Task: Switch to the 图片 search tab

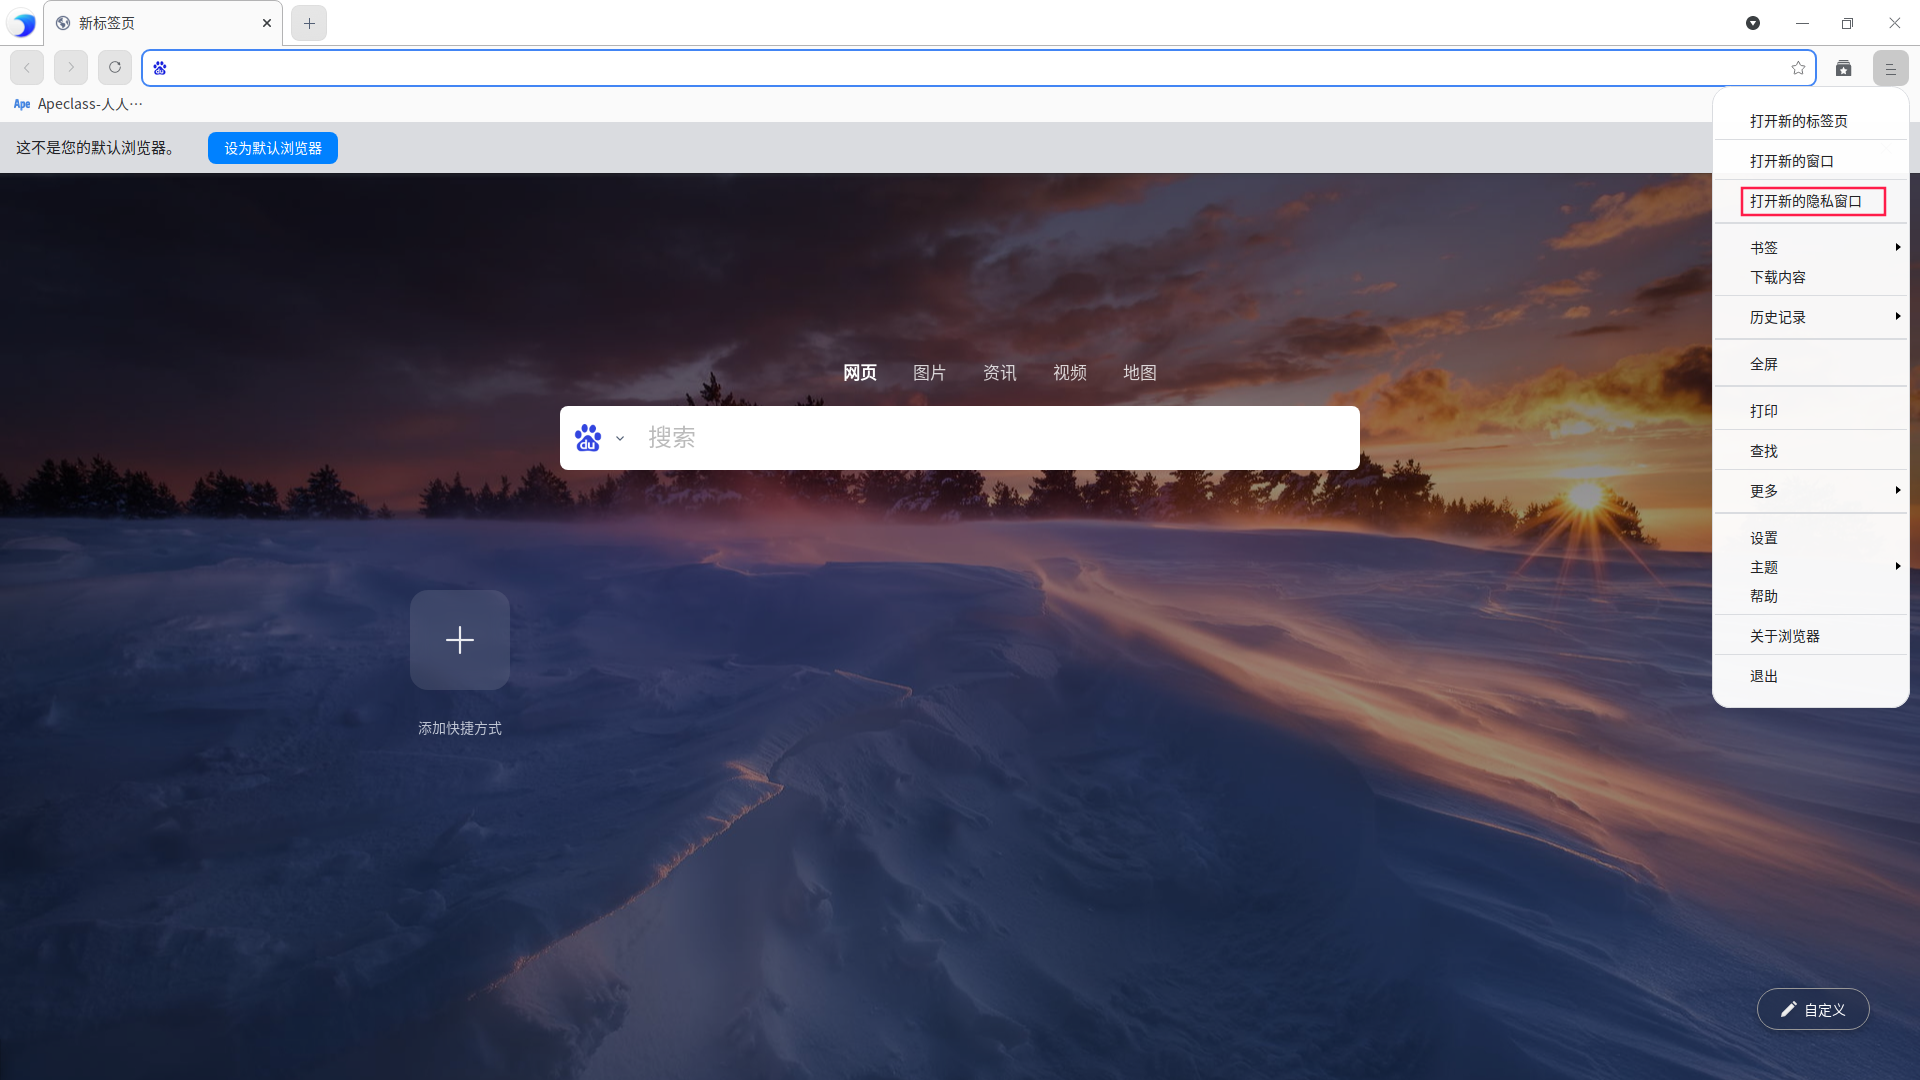Action: [x=929, y=373]
